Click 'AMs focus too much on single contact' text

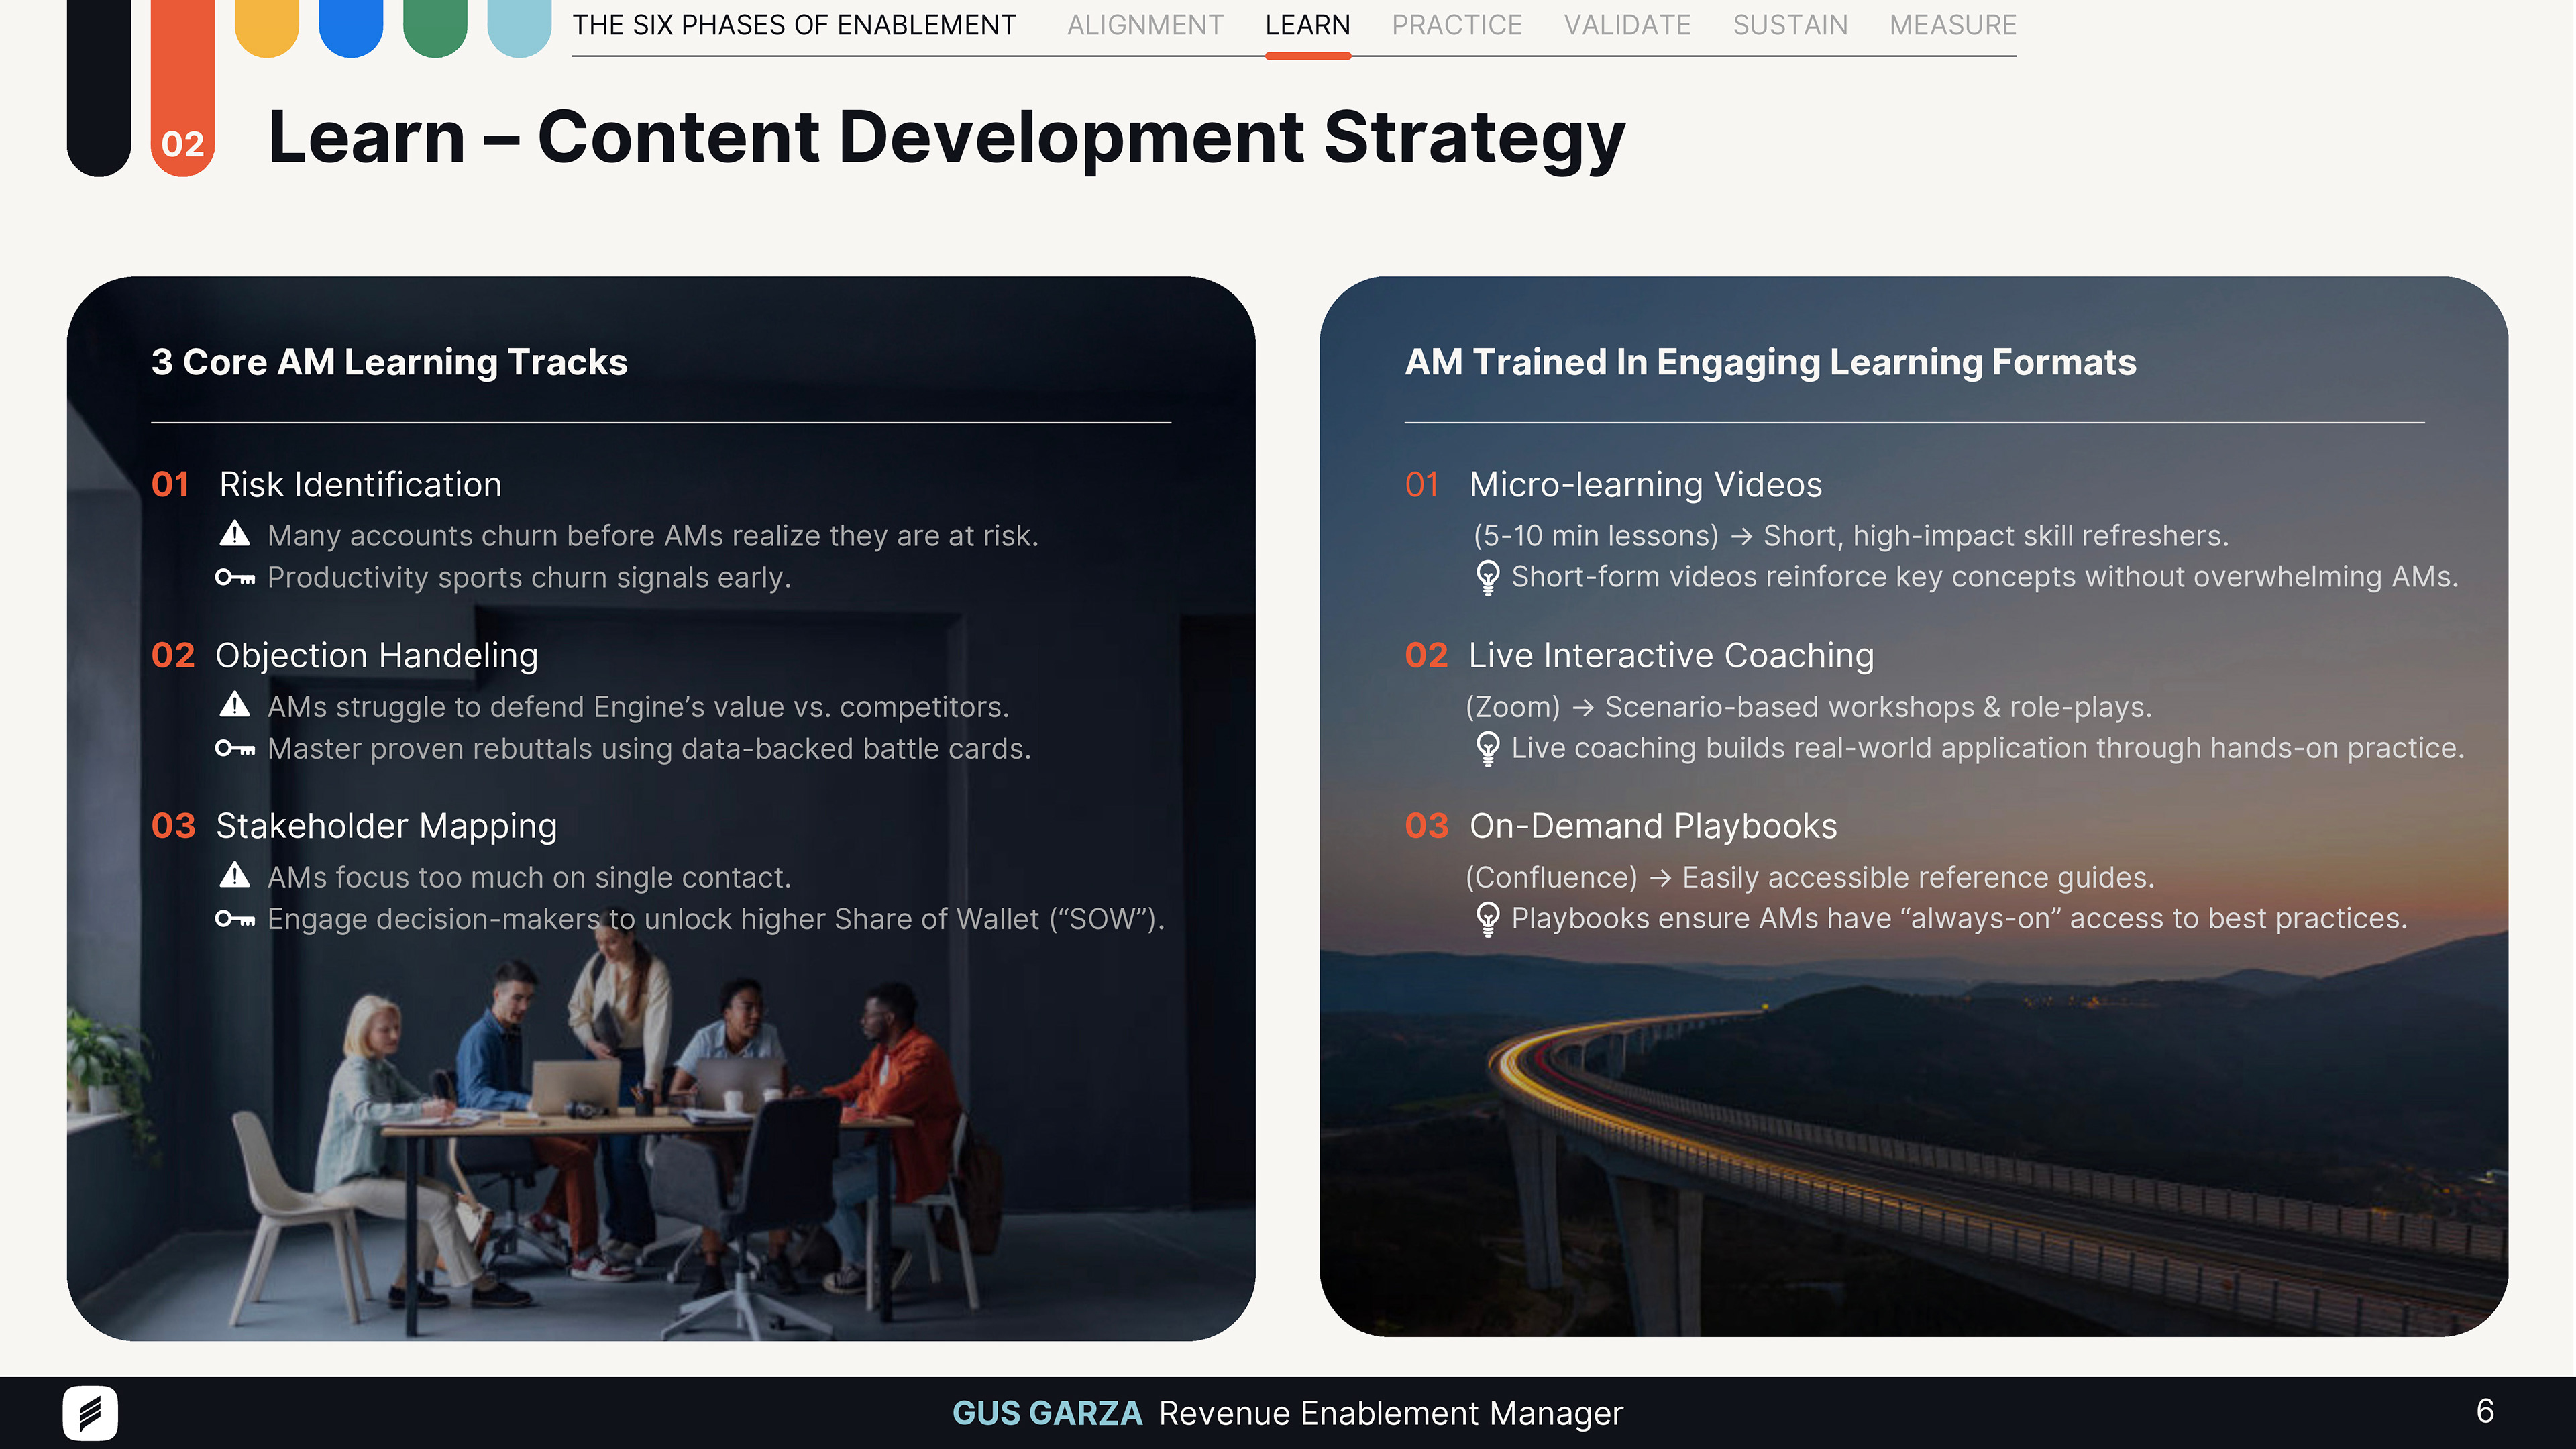coord(529,877)
